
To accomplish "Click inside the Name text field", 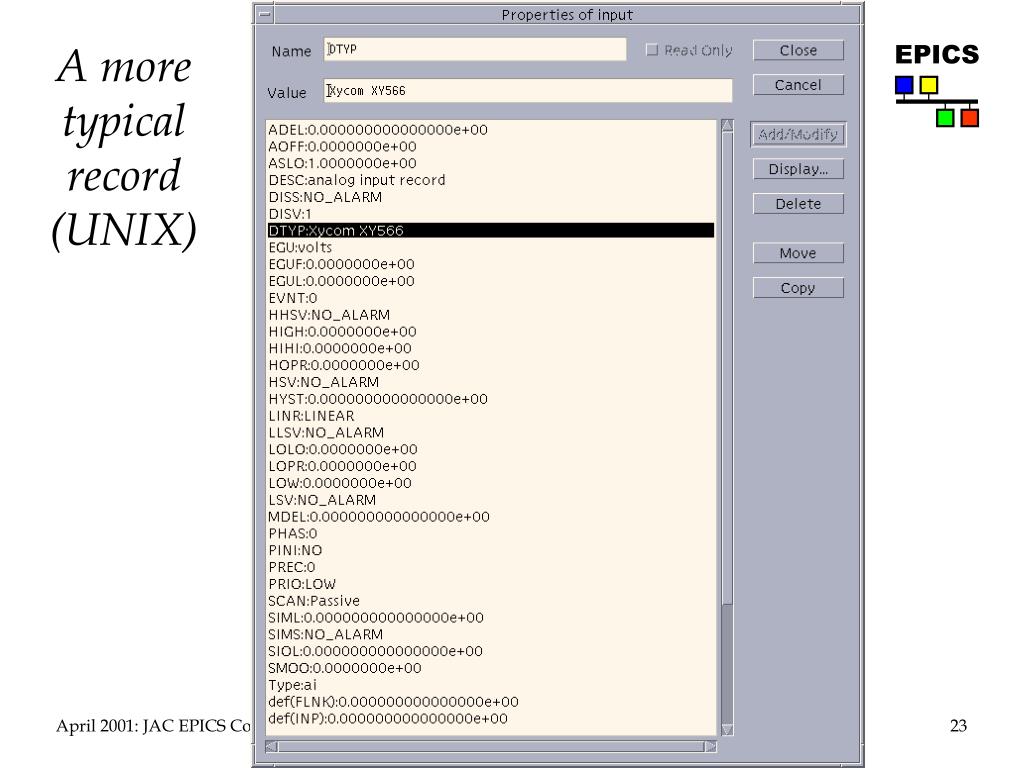I will pos(475,50).
